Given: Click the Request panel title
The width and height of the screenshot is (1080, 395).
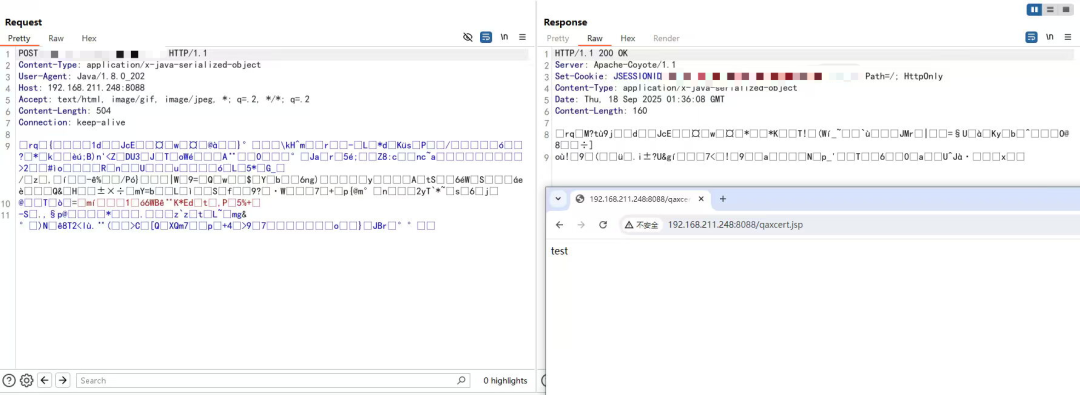Looking at the screenshot, I should (23, 23).
